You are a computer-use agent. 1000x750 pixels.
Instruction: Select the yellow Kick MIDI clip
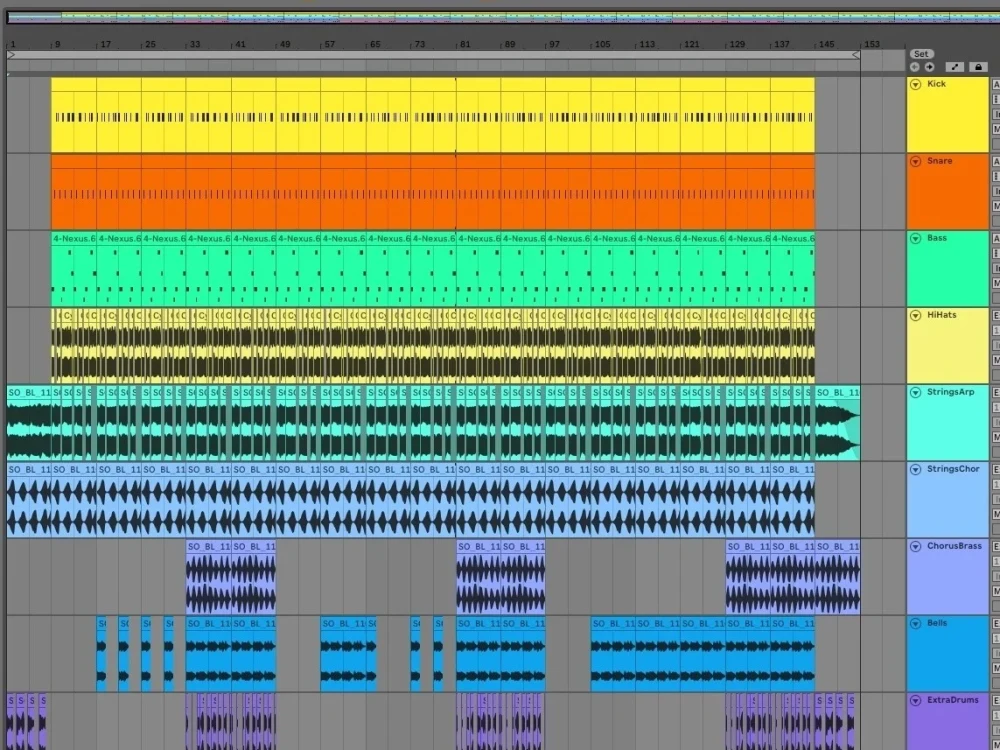click(433, 115)
